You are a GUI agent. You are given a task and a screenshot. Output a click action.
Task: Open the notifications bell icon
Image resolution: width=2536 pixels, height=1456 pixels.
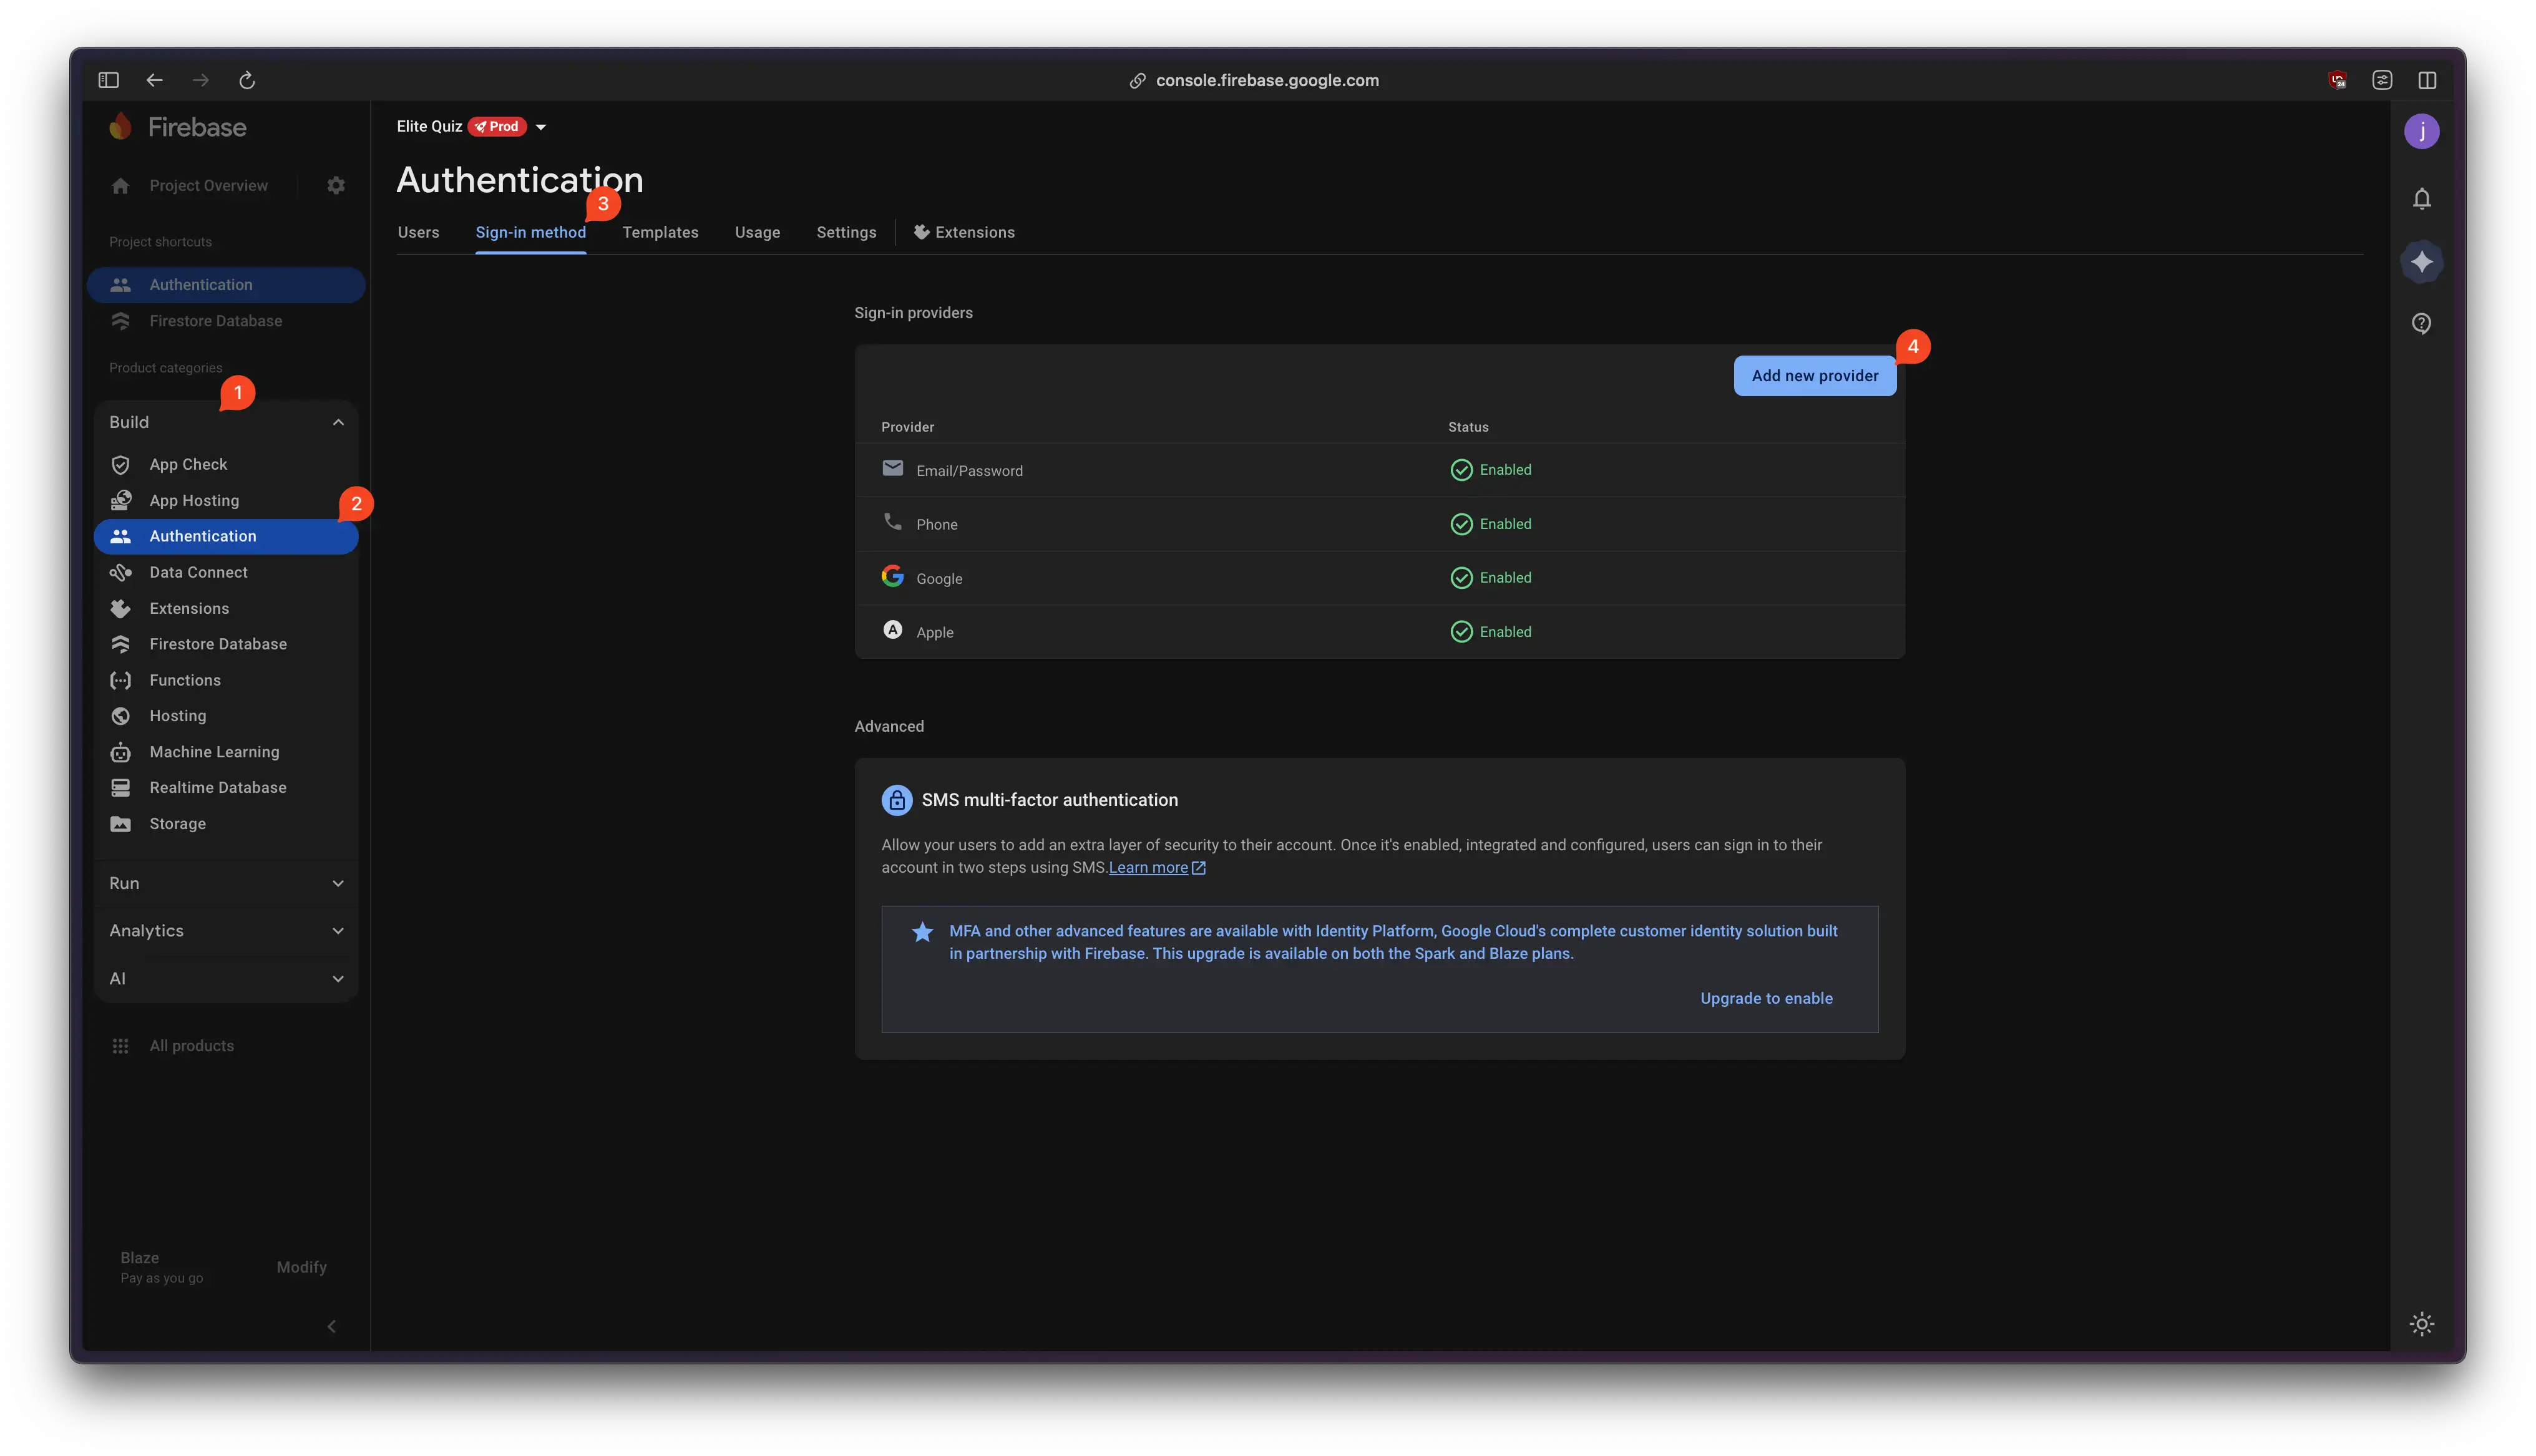click(x=2421, y=199)
